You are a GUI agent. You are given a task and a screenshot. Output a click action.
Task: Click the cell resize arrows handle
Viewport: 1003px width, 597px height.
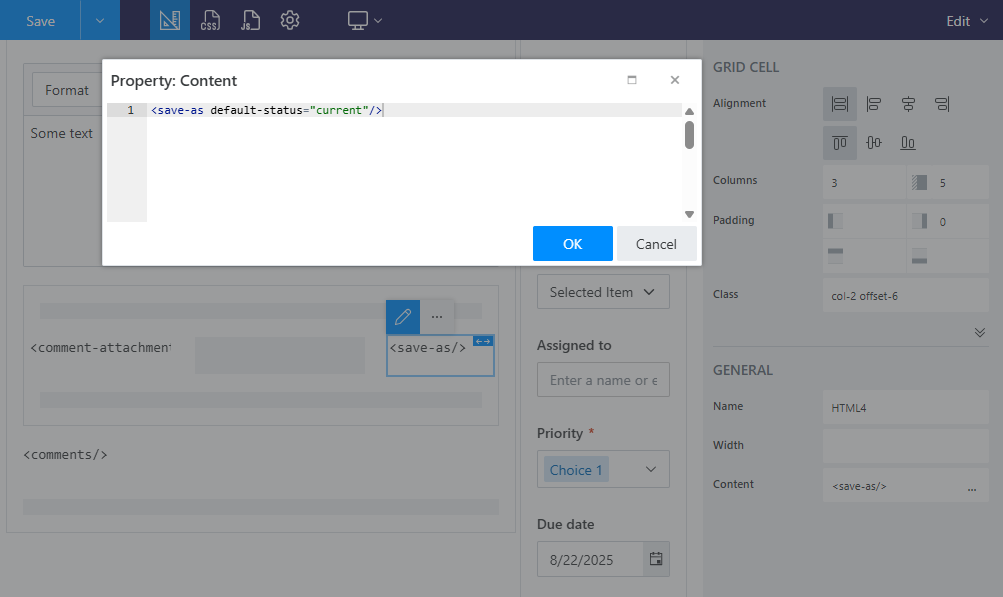483,341
